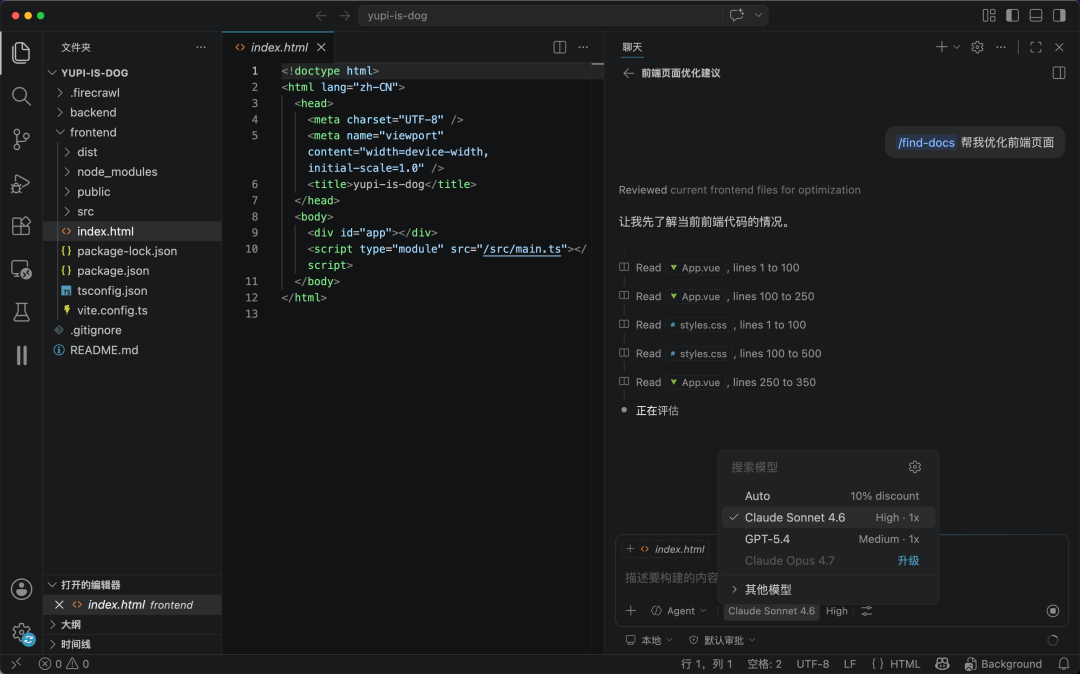Open the Claude Sonnet 4.6 model picker button

tap(771, 611)
